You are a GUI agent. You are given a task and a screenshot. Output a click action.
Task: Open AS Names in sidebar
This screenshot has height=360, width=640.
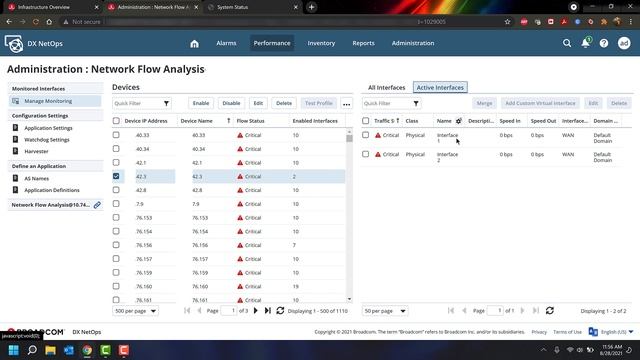[36, 178]
